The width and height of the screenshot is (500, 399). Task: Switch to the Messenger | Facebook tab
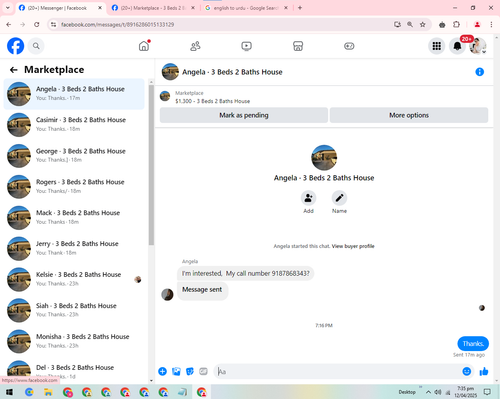point(61,8)
